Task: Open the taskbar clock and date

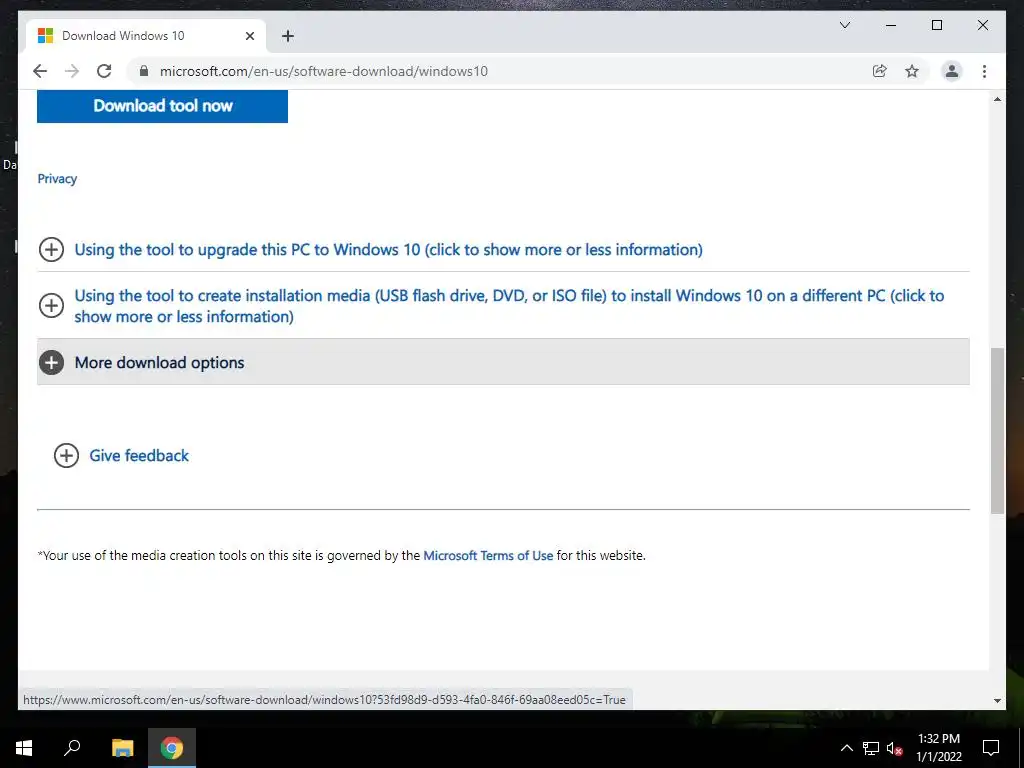Action: pyautogui.click(x=938, y=748)
